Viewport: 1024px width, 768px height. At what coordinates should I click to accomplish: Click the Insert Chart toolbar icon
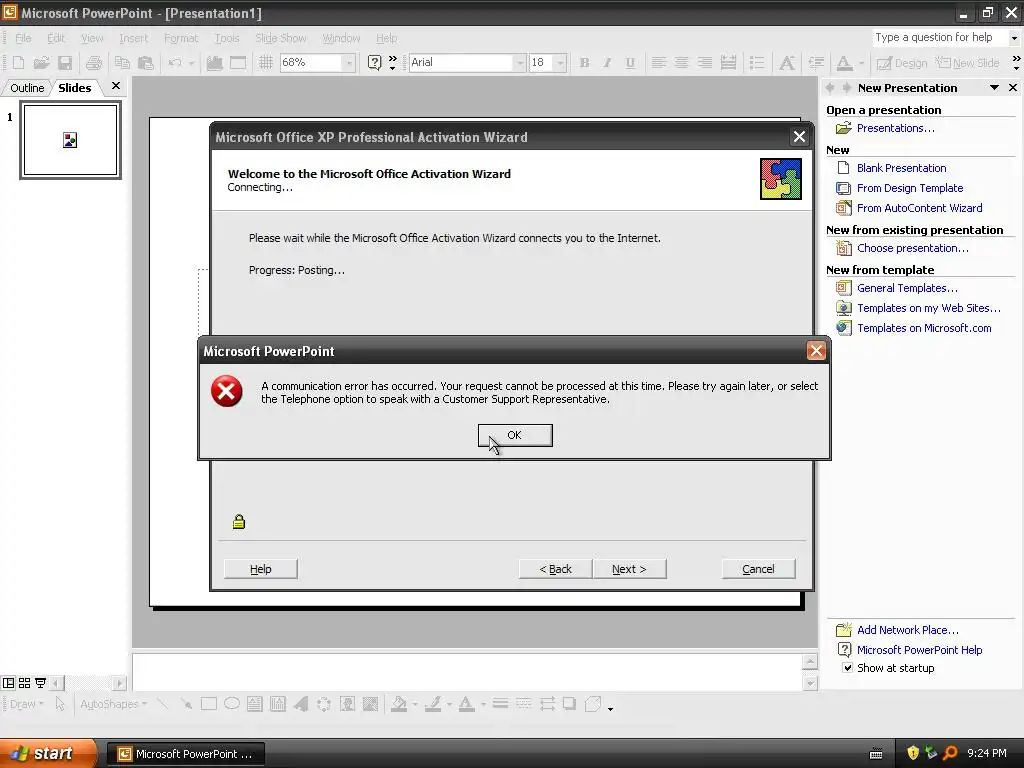[214, 63]
